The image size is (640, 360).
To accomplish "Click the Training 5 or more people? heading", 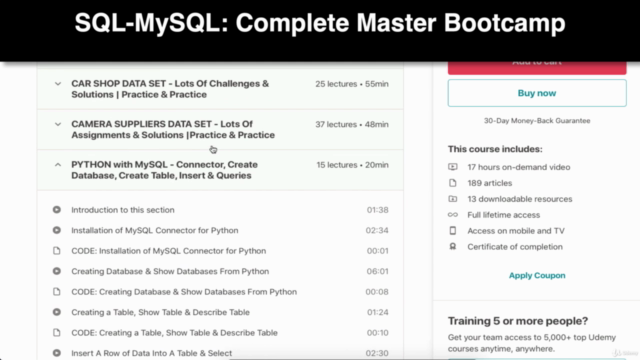I will point(518,321).
